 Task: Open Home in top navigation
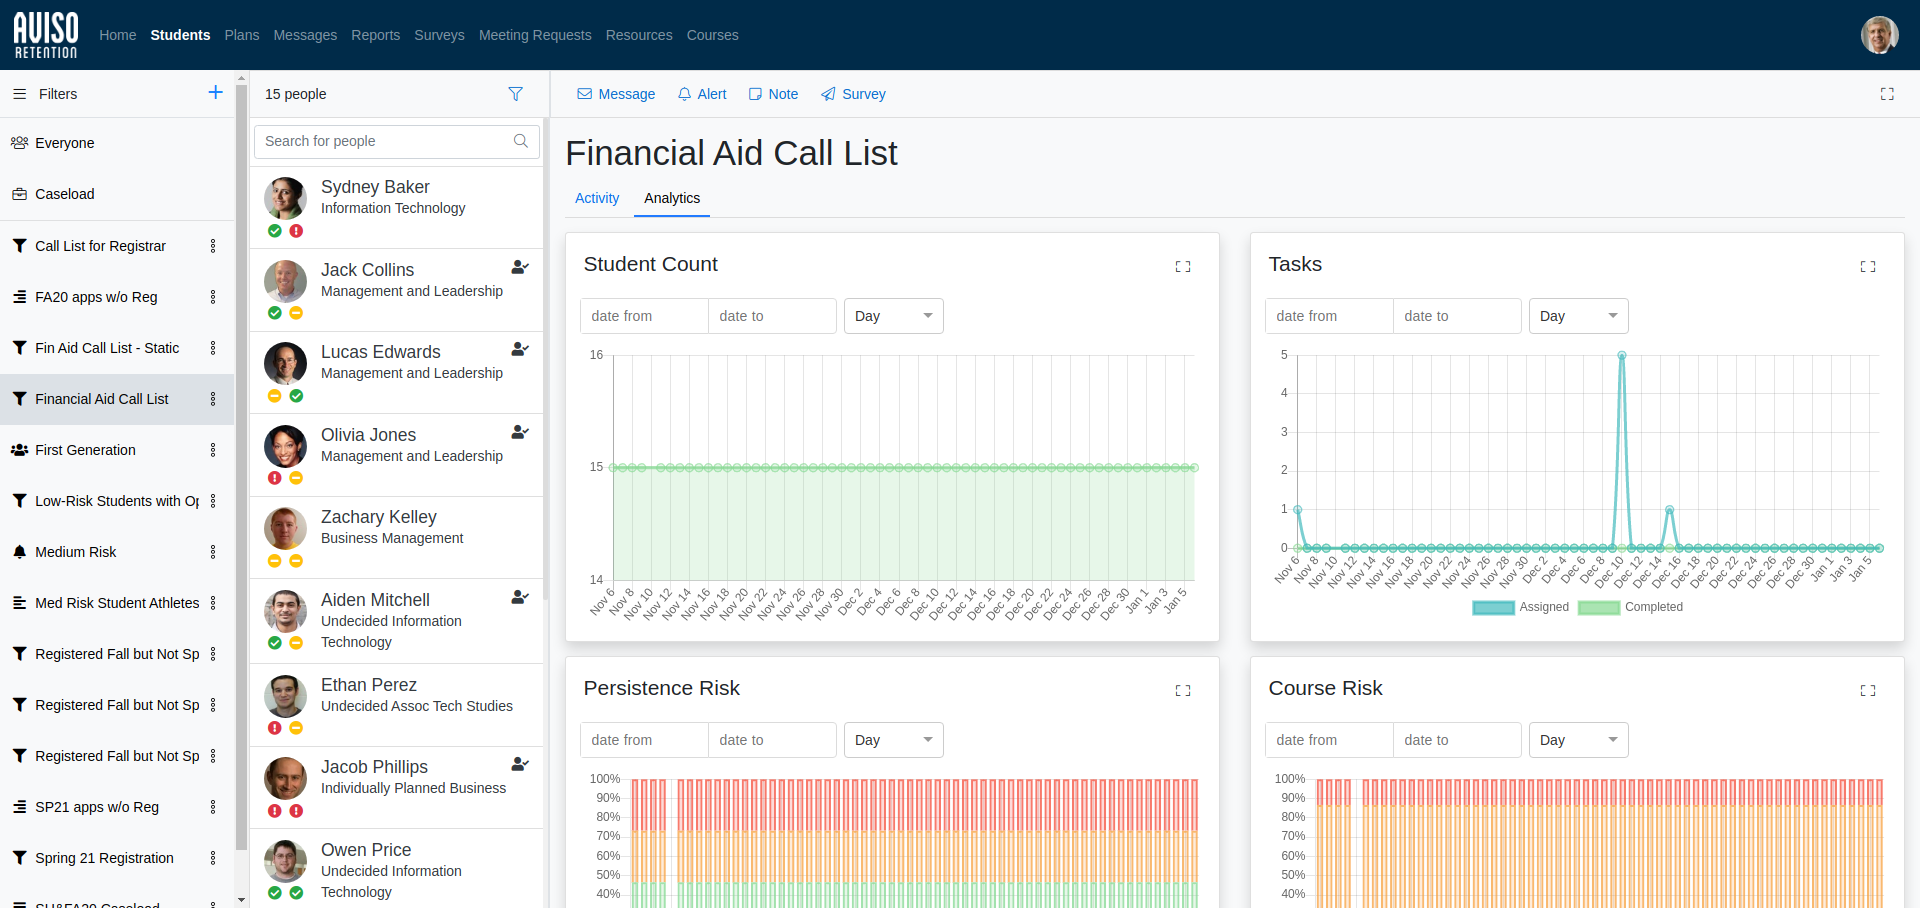117,35
